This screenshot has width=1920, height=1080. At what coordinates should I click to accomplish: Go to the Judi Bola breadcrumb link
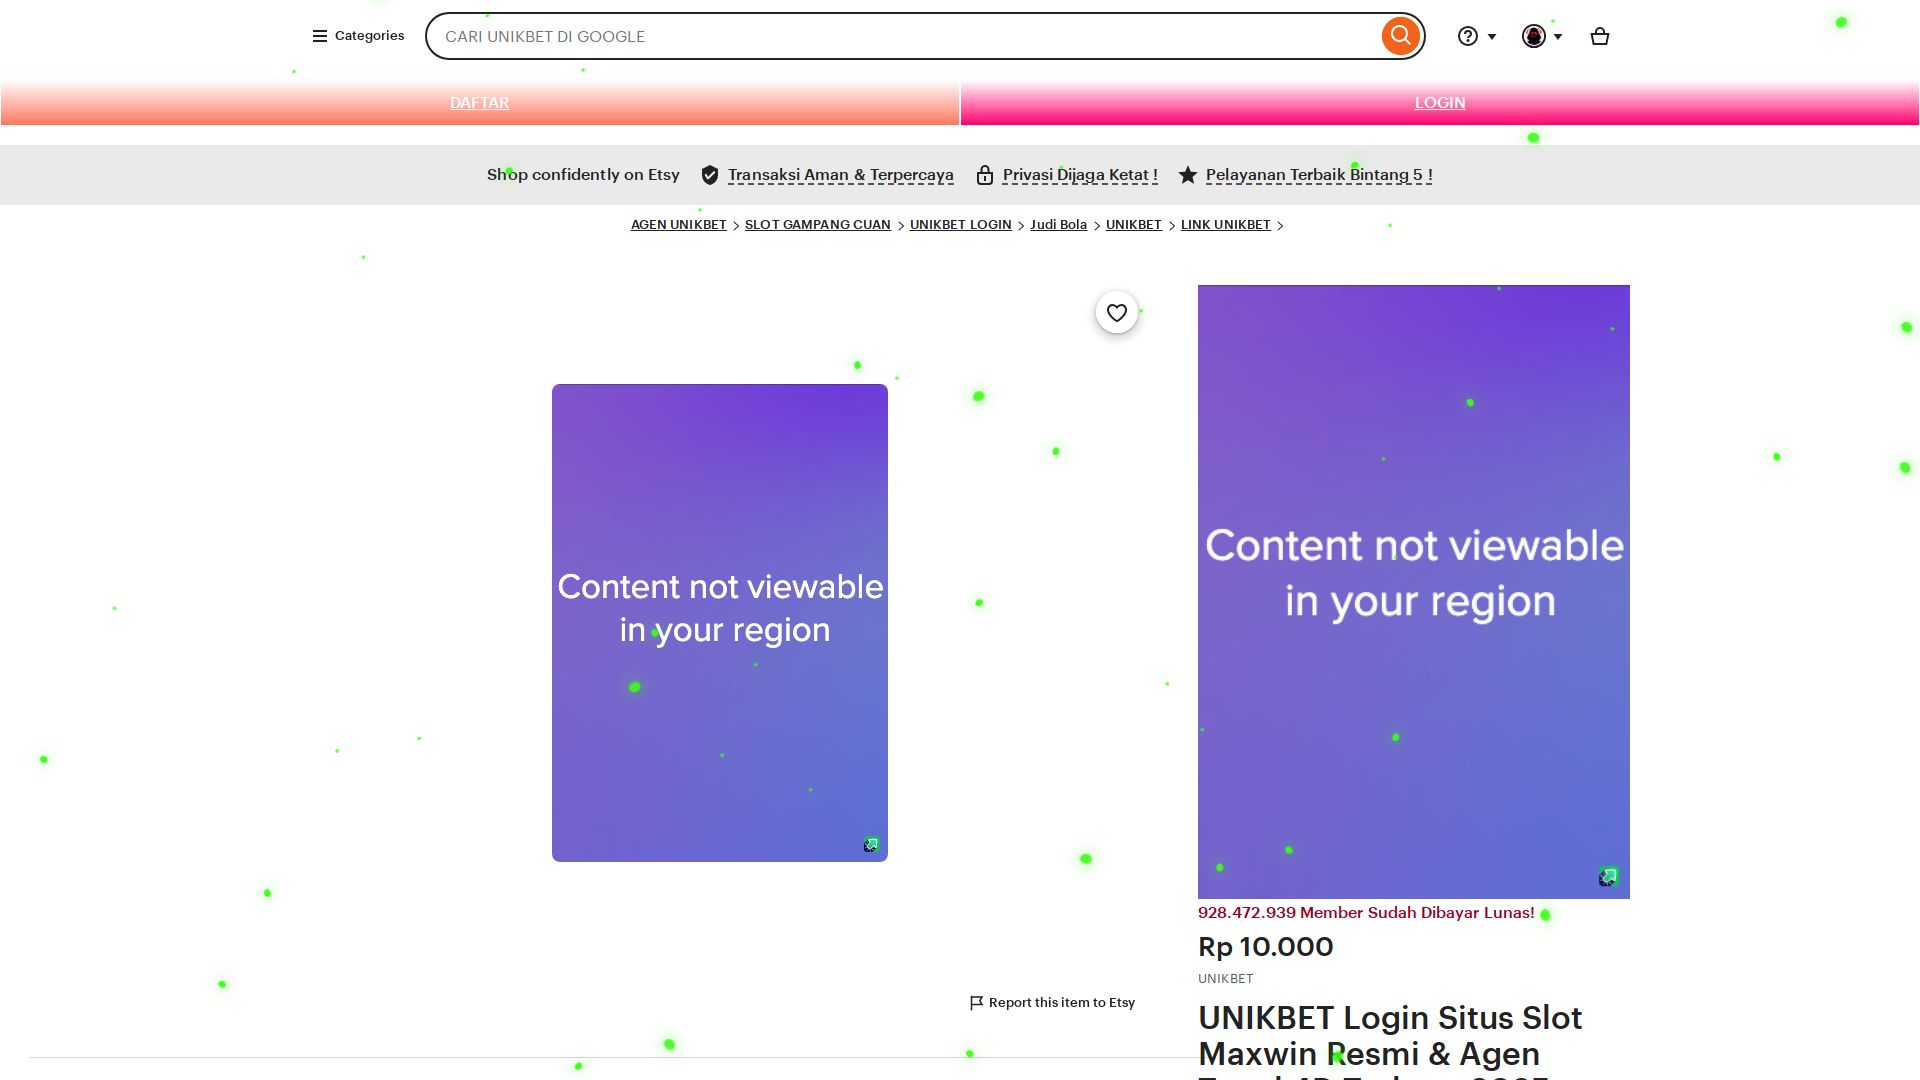[x=1058, y=225]
